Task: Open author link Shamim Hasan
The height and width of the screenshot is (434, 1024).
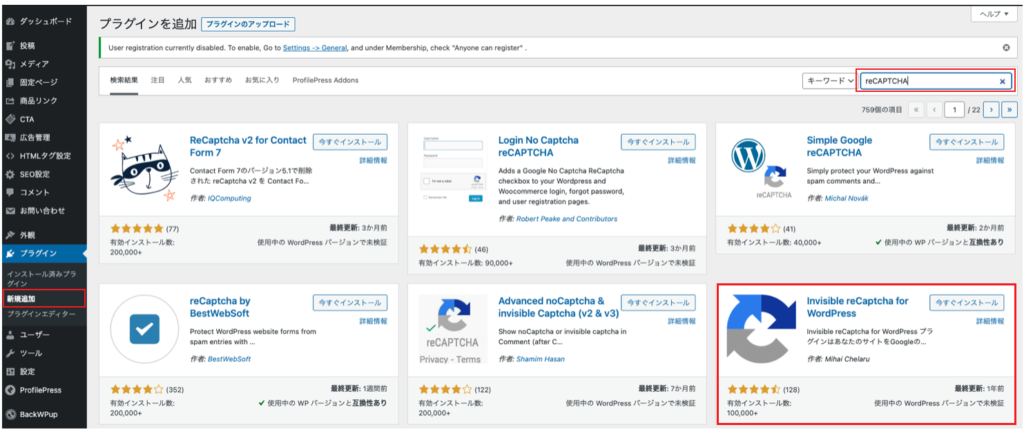Action: point(540,359)
